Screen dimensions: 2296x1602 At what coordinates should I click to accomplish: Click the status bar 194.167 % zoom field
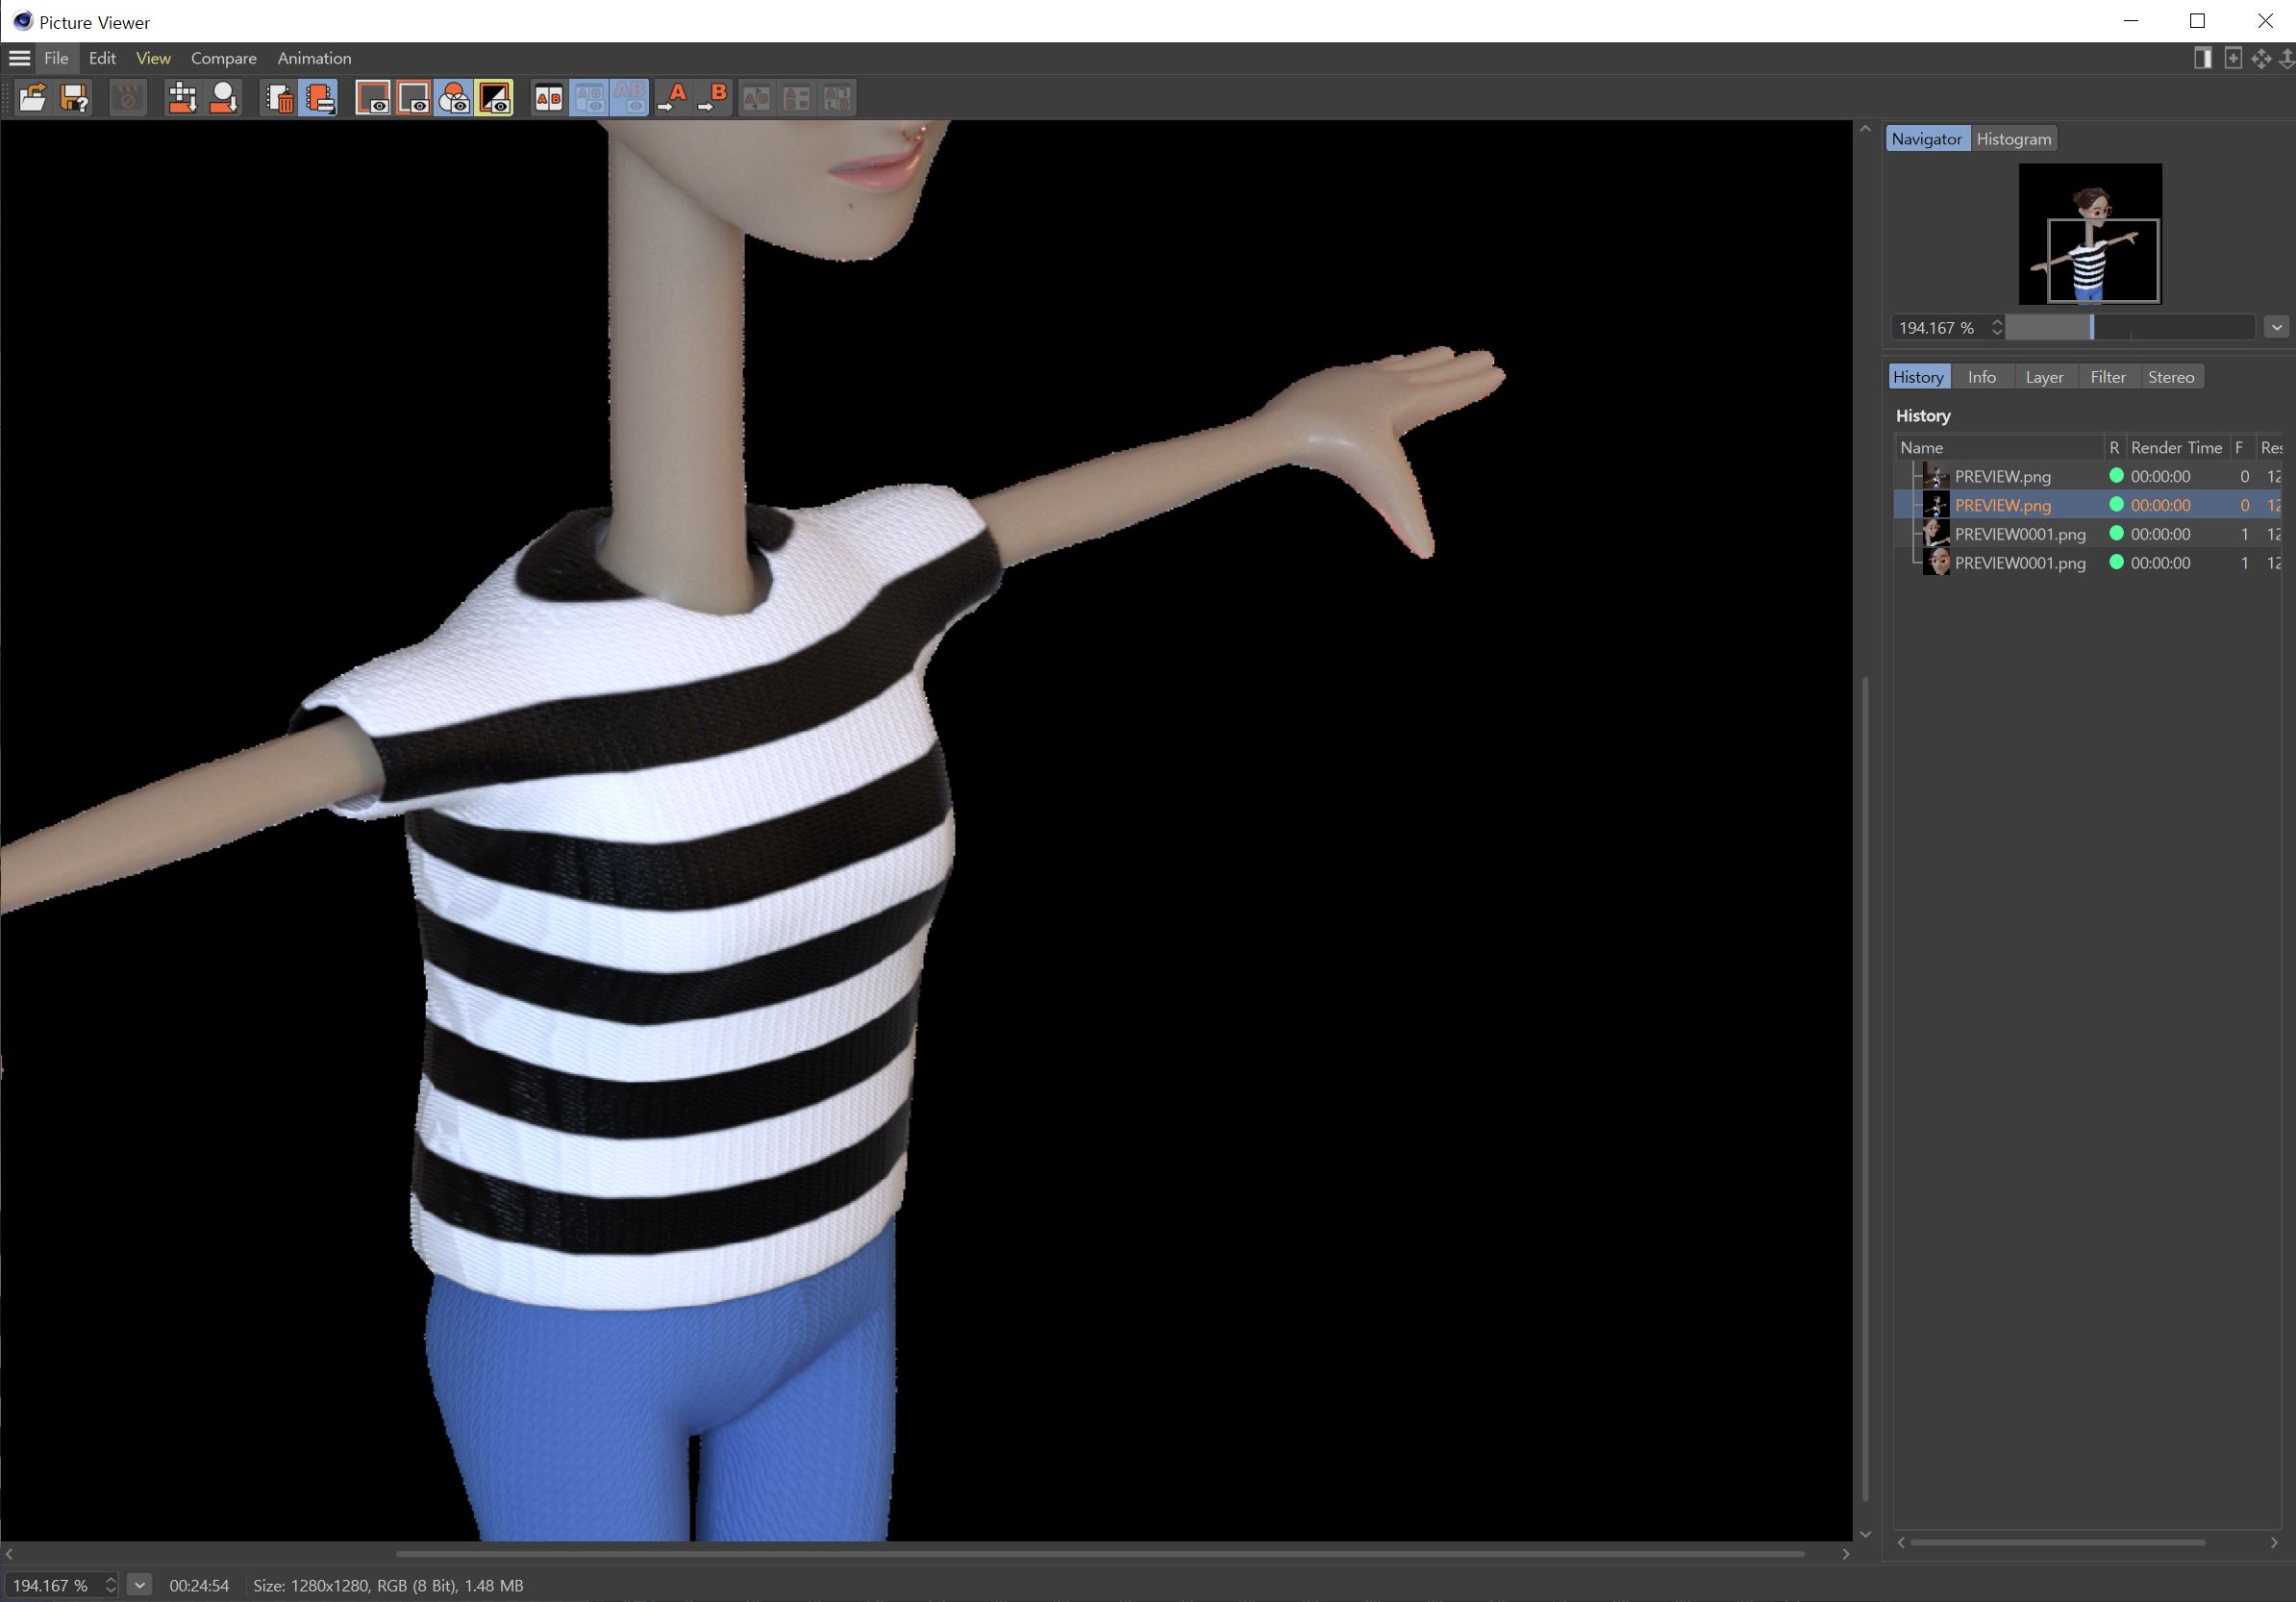[x=52, y=1585]
